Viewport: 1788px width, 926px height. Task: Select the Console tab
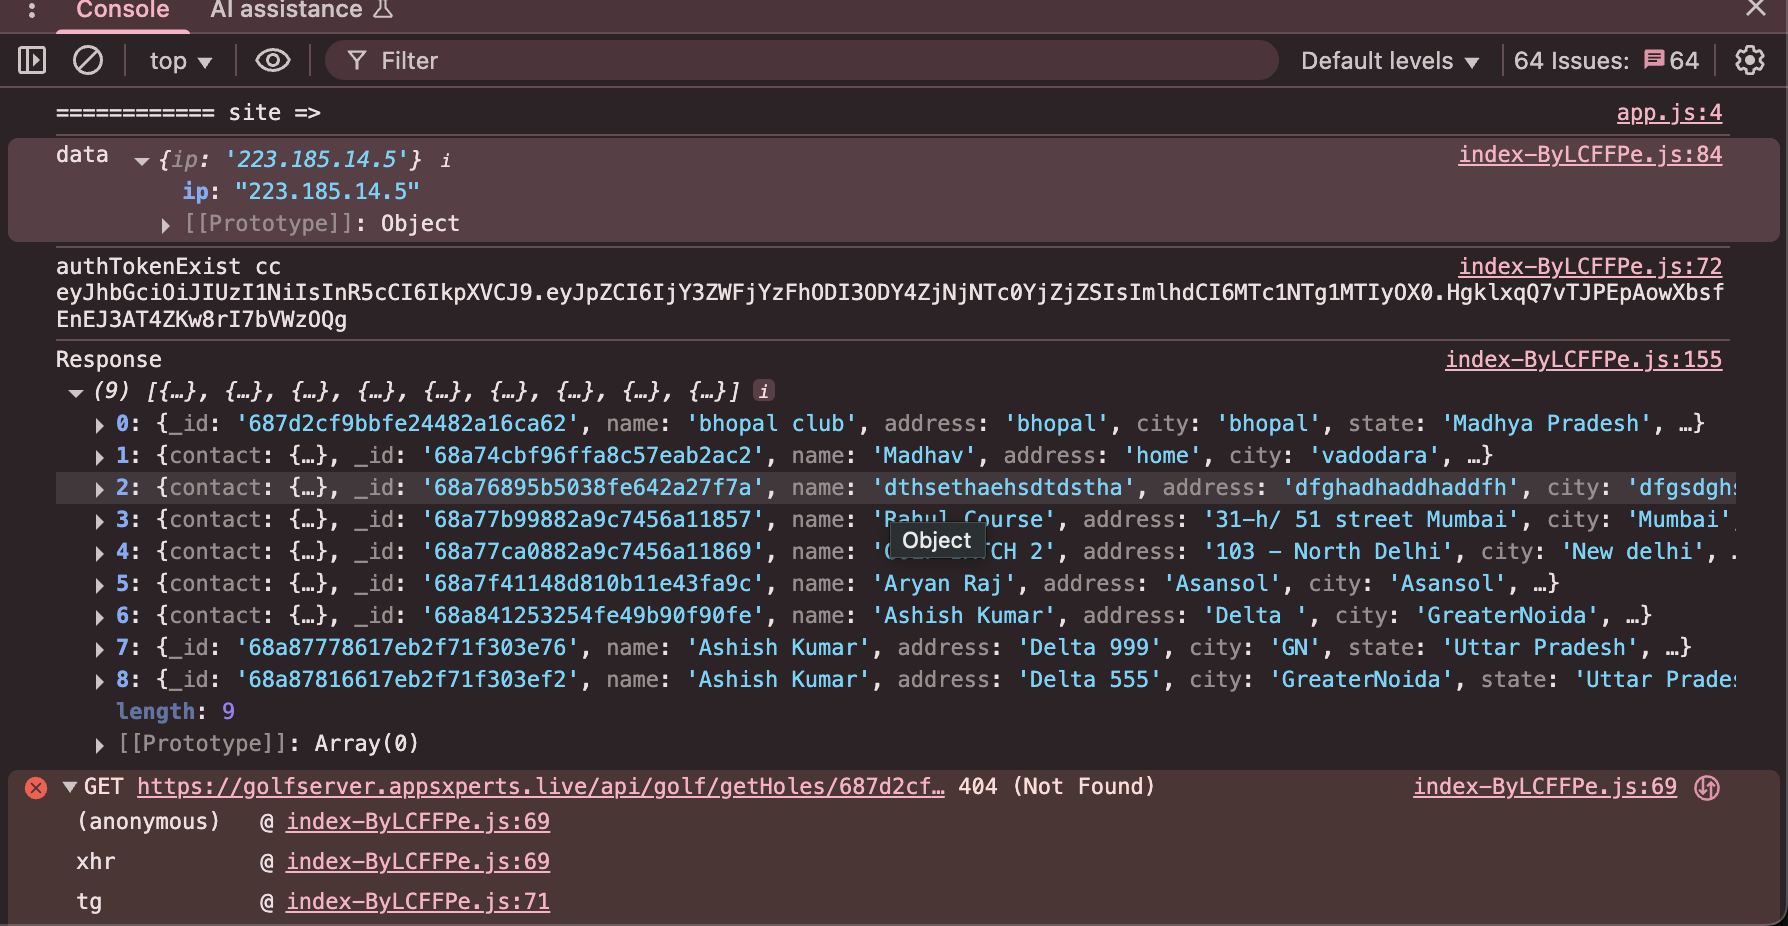coord(122,11)
